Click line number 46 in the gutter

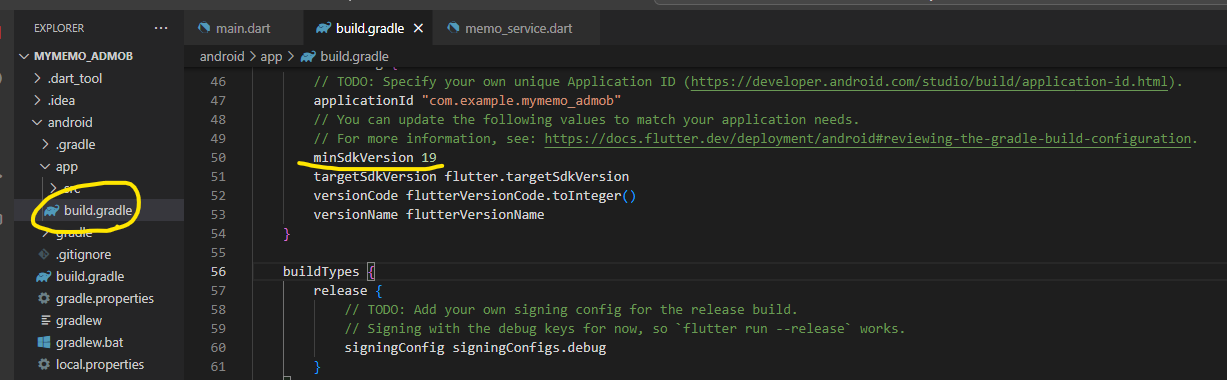coord(219,82)
